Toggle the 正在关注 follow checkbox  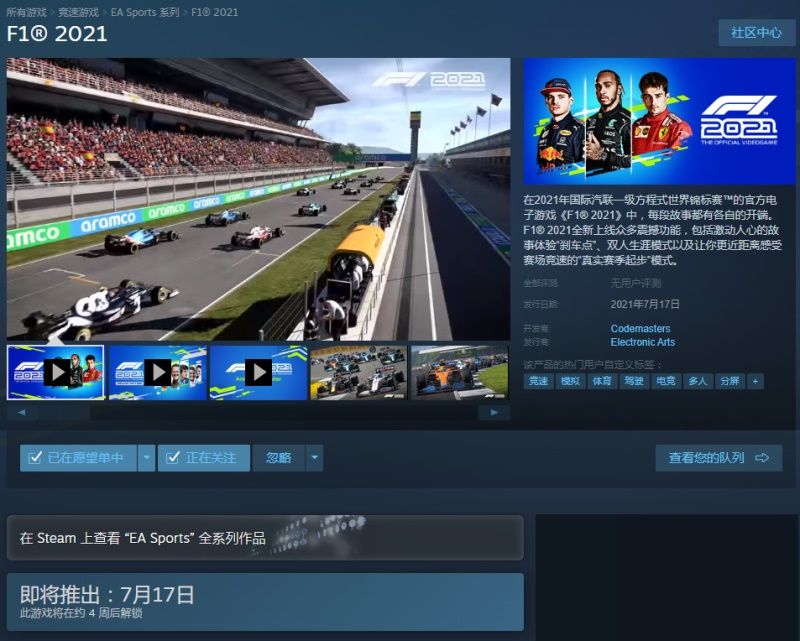tap(204, 458)
